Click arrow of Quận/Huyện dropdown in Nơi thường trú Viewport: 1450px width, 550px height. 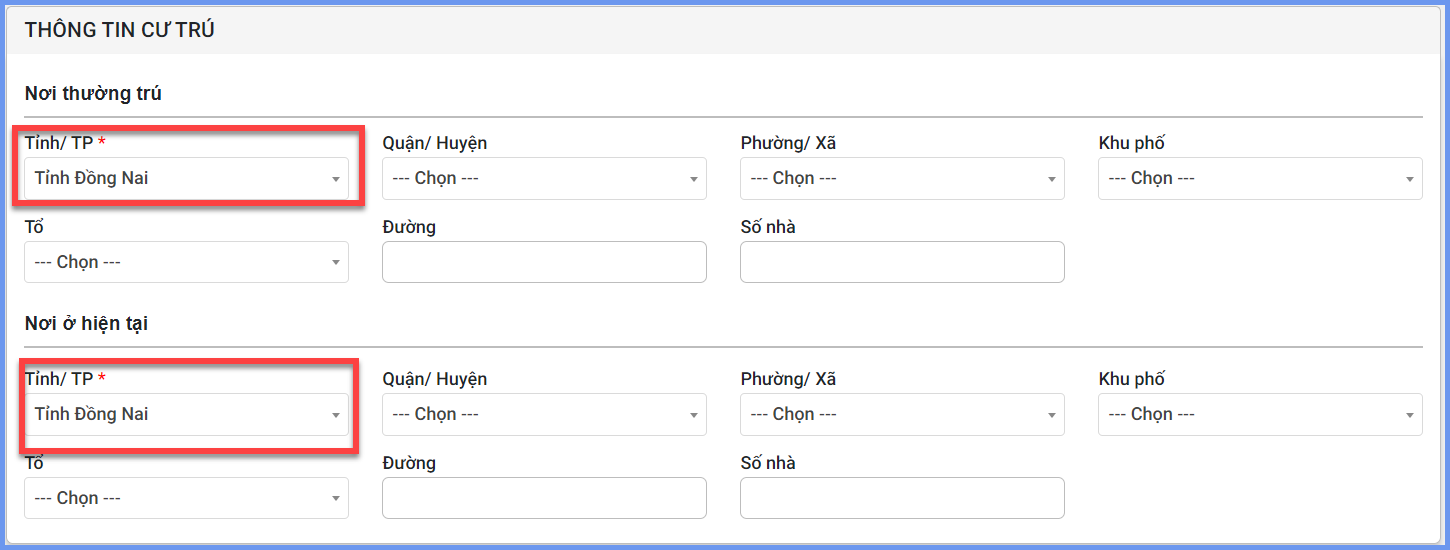point(693,180)
